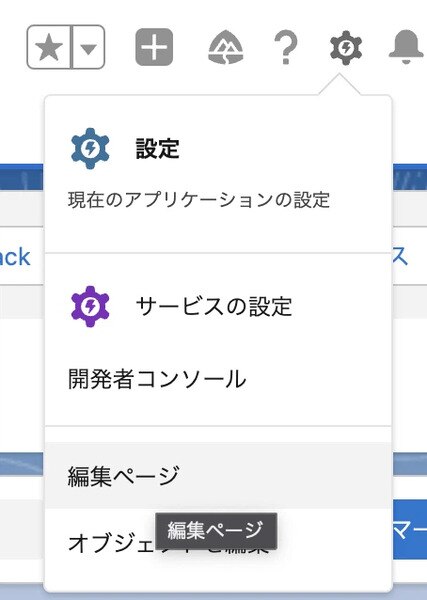
Task: Close the setup menu via gear icon
Action: 346,48
